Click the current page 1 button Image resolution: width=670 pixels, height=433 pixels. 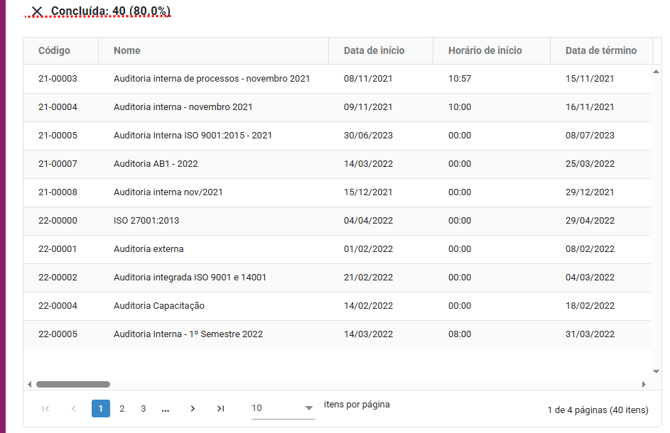(x=101, y=408)
